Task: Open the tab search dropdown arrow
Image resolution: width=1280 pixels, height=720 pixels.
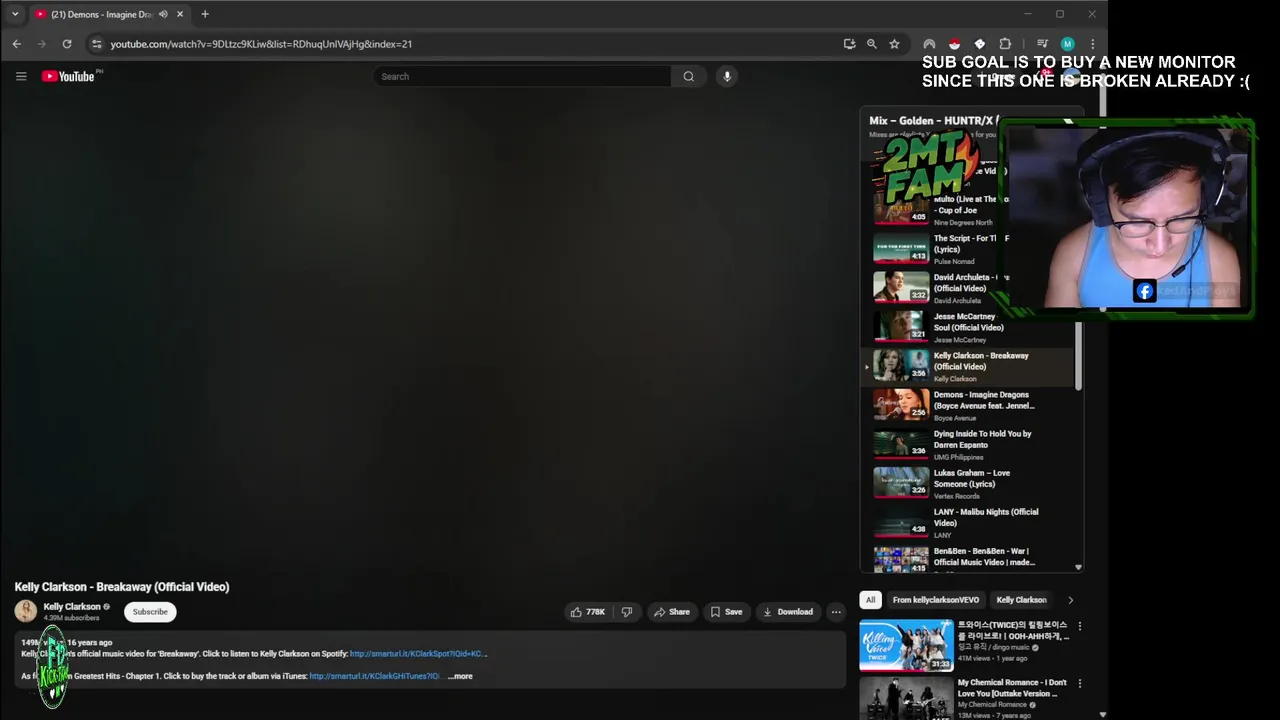Action: pyautogui.click(x=15, y=14)
